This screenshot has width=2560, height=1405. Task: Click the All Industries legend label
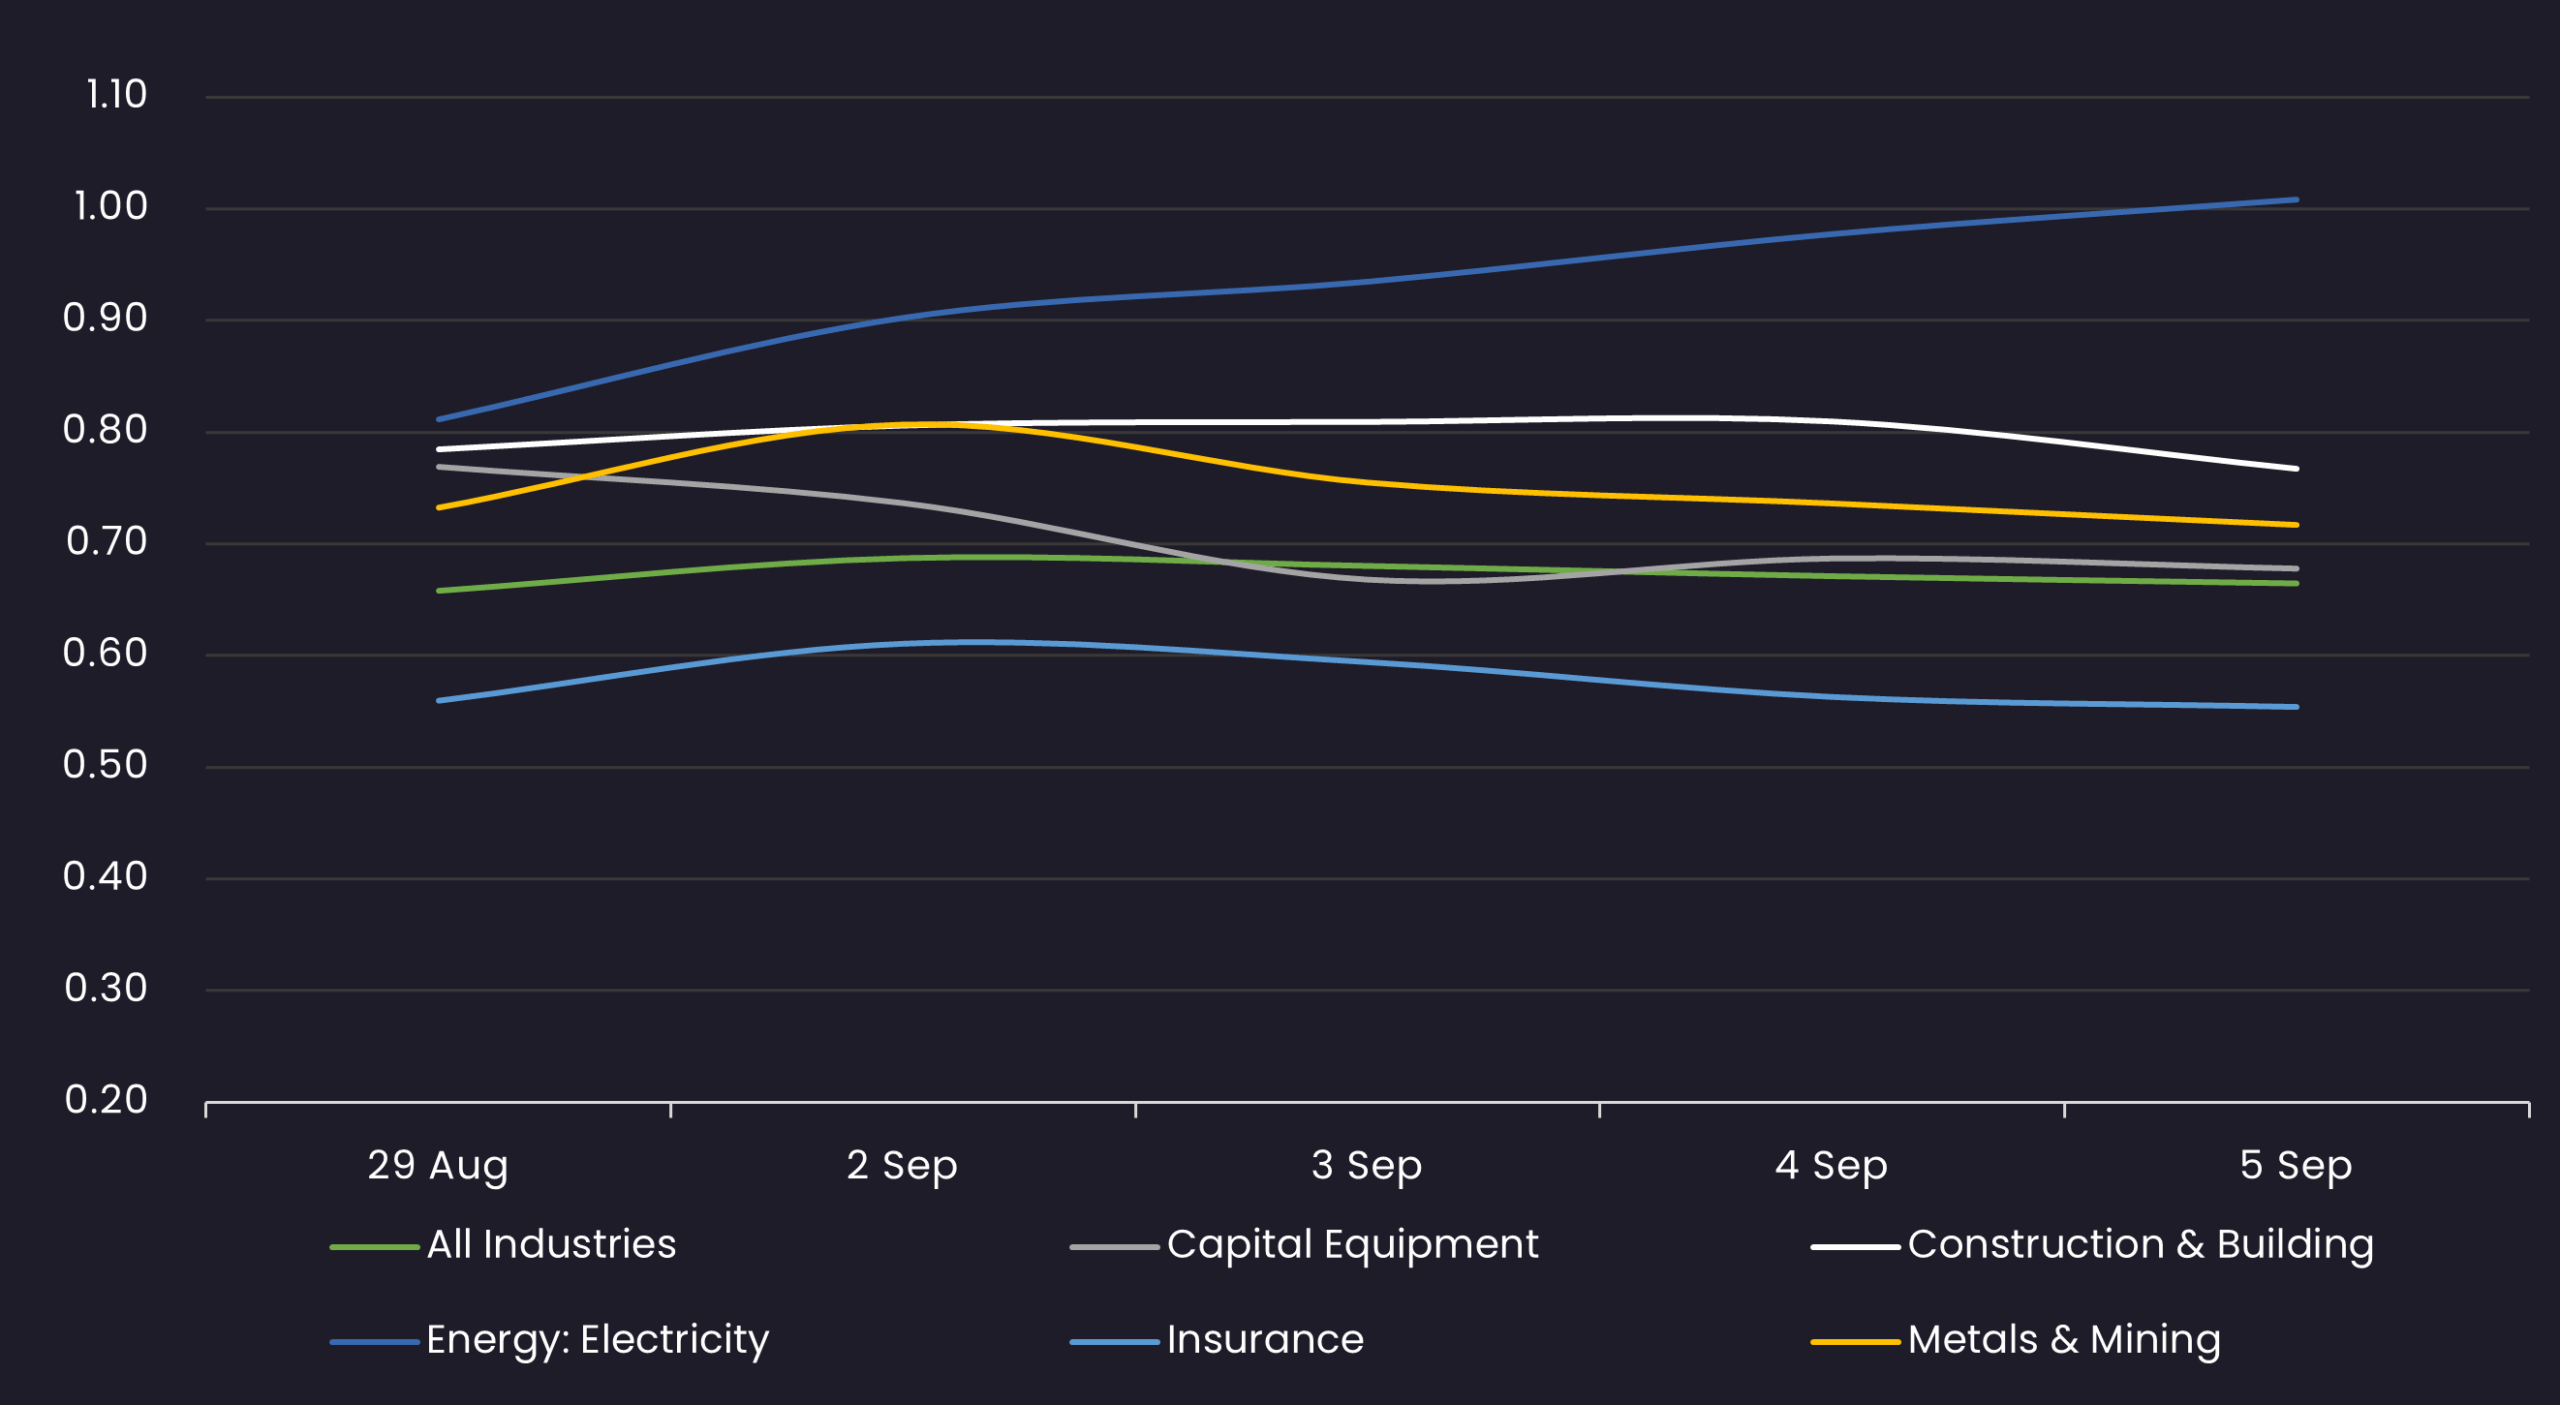pos(551,1245)
